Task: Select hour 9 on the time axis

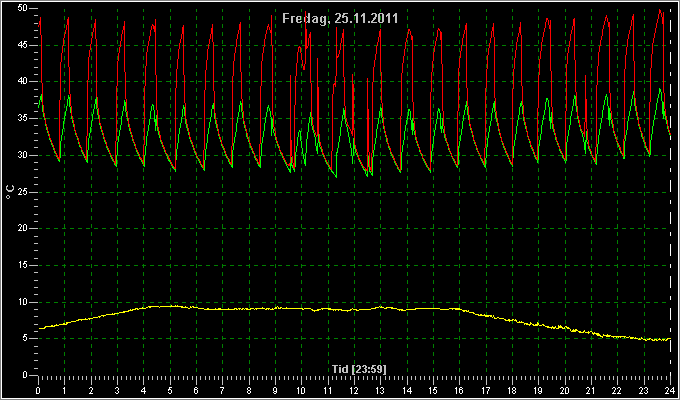Action: pos(275,391)
